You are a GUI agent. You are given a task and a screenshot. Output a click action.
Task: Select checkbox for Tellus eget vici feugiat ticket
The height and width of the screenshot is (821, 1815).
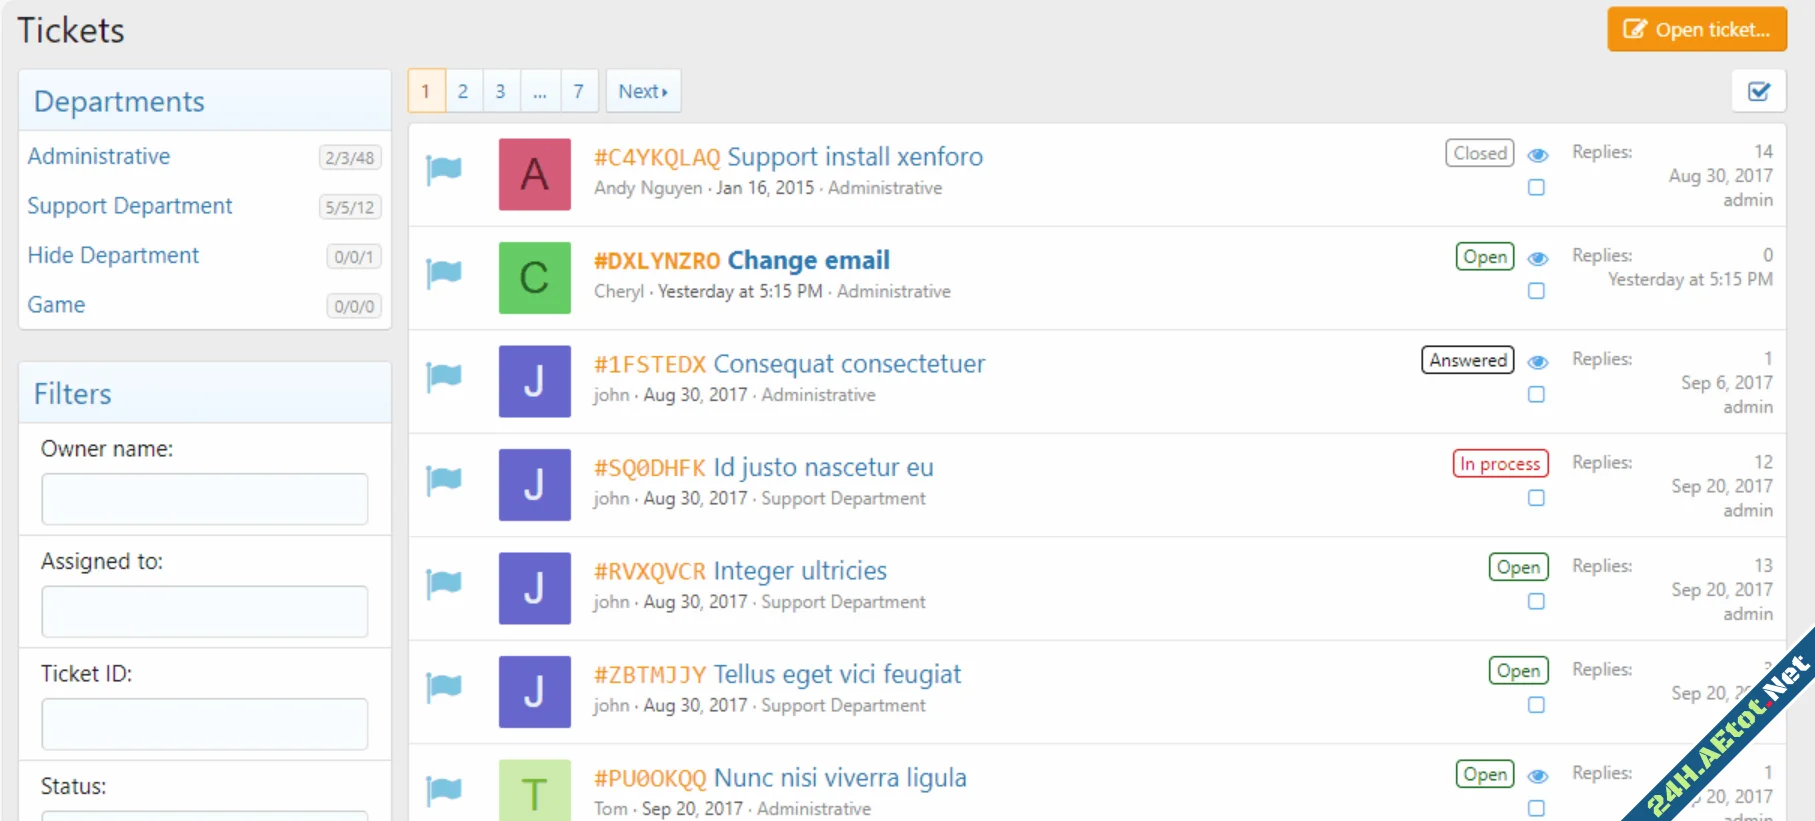[x=1536, y=705]
